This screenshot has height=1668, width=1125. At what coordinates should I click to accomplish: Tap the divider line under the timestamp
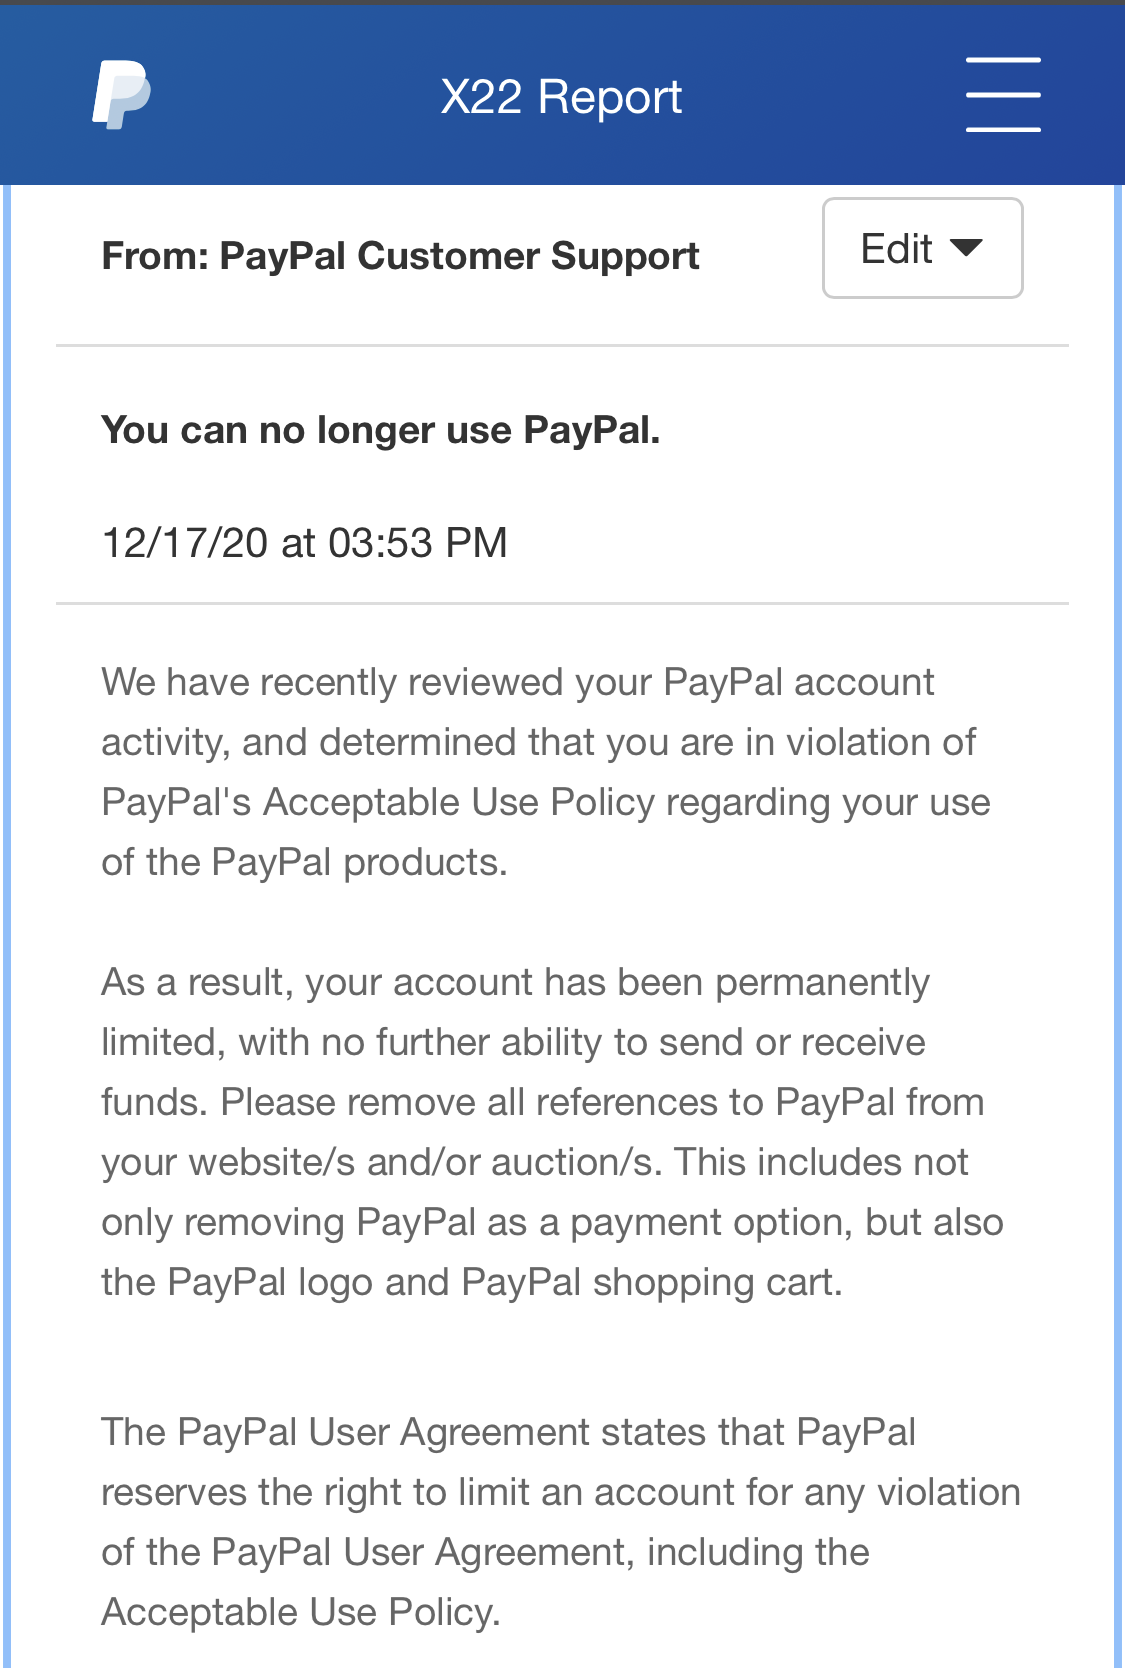pyautogui.click(x=562, y=603)
